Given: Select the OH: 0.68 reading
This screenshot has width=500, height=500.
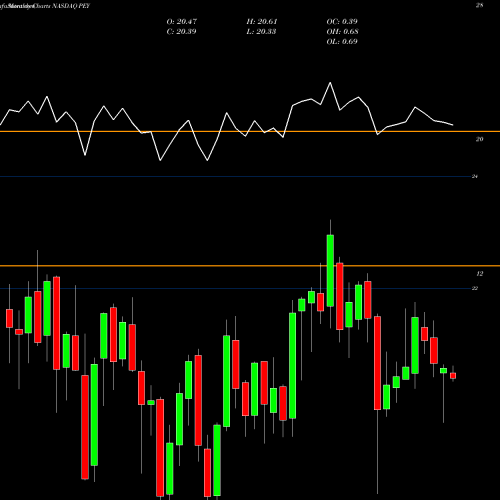Looking at the screenshot, I should pyautogui.click(x=342, y=32).
